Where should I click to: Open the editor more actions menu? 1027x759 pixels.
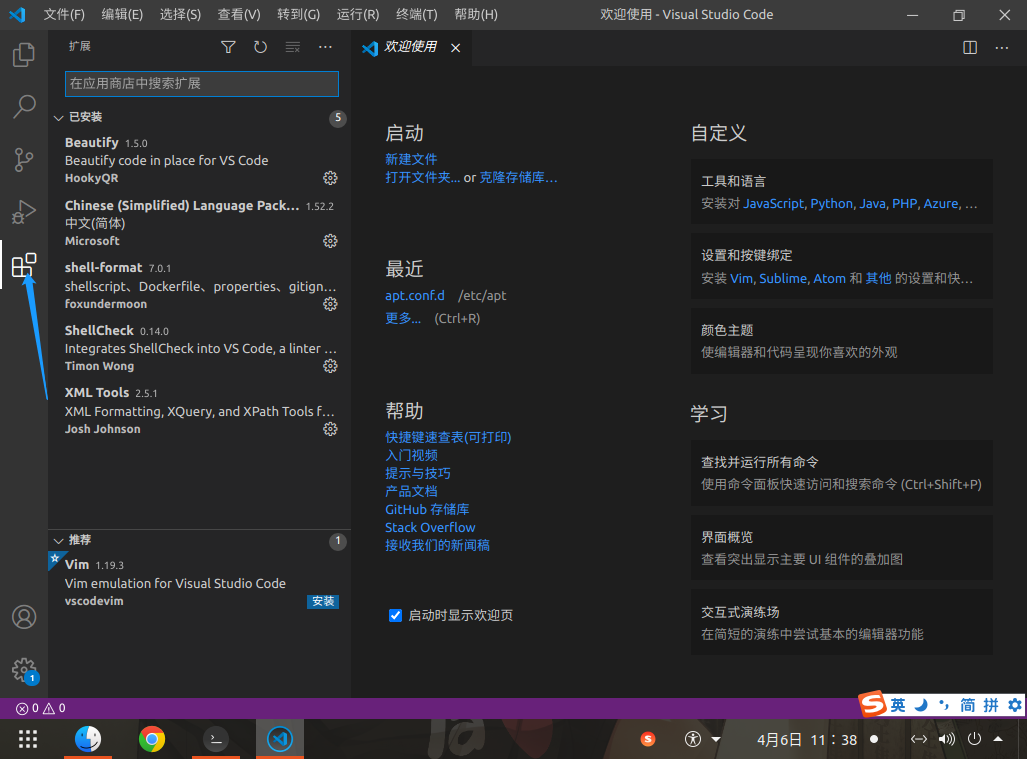[1001, 47]
